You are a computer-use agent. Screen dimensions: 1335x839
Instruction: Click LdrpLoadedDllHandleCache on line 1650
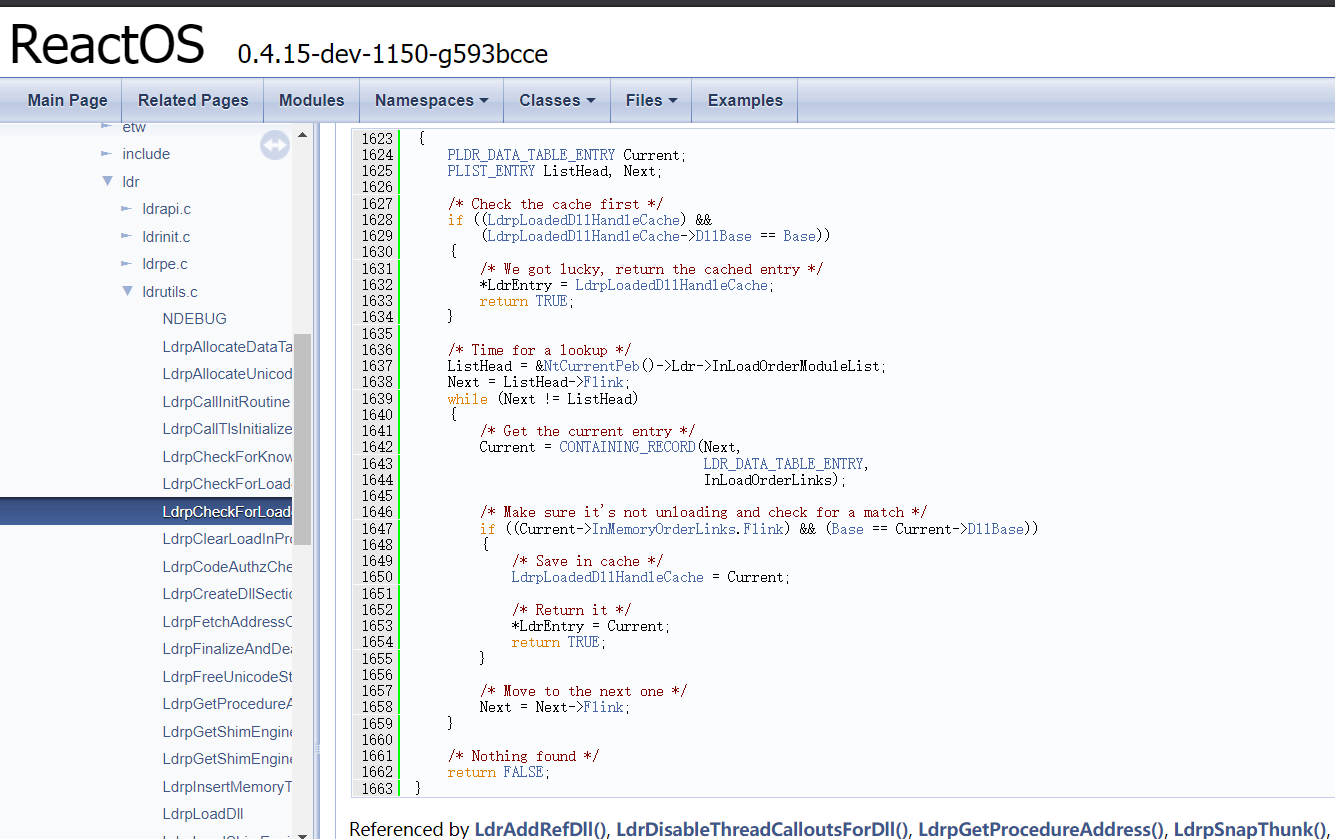[x=607, y=577]
